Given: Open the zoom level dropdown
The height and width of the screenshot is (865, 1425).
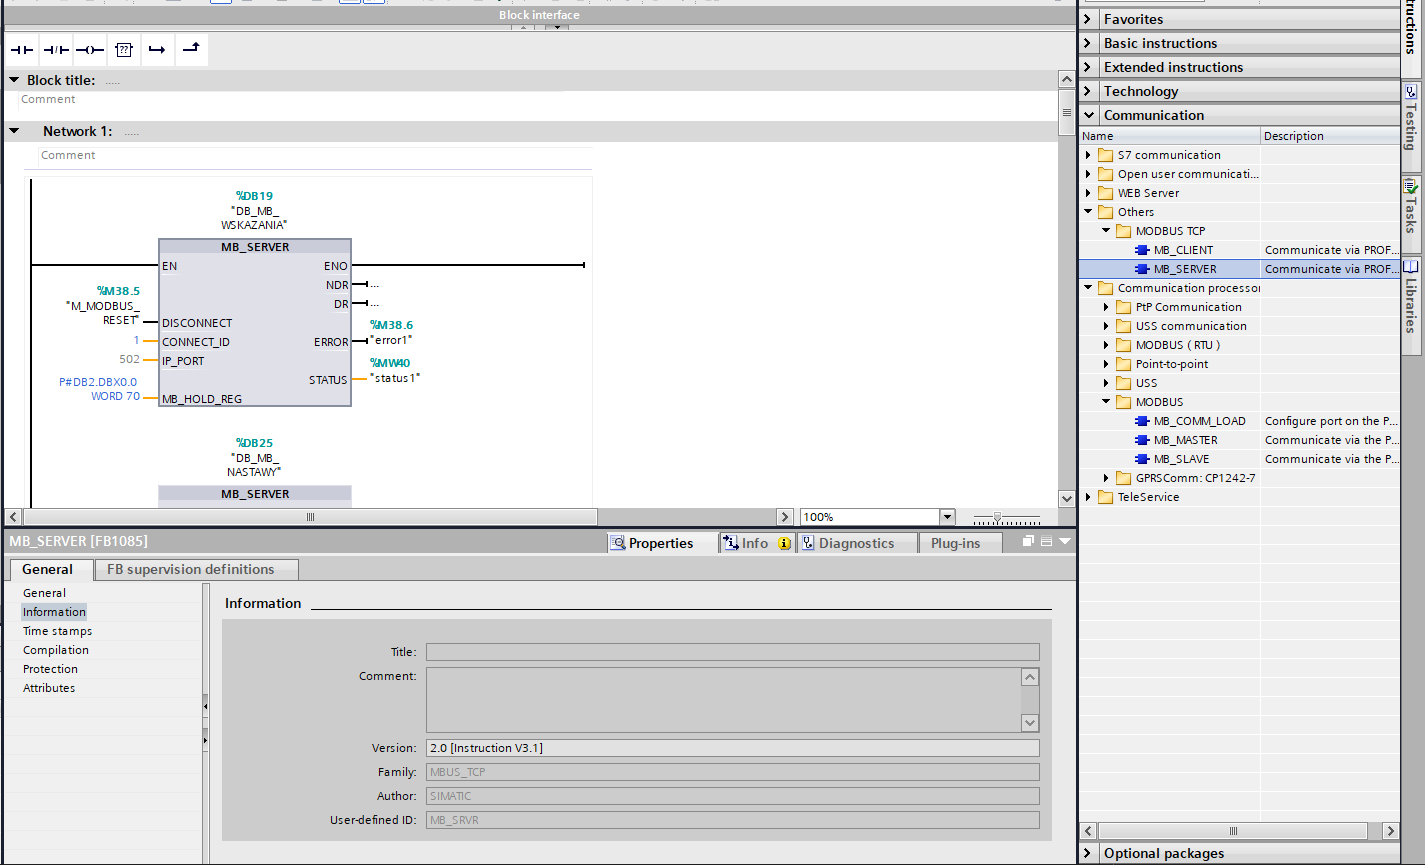Looking at the screenshot, I should [x=945, y=516].
